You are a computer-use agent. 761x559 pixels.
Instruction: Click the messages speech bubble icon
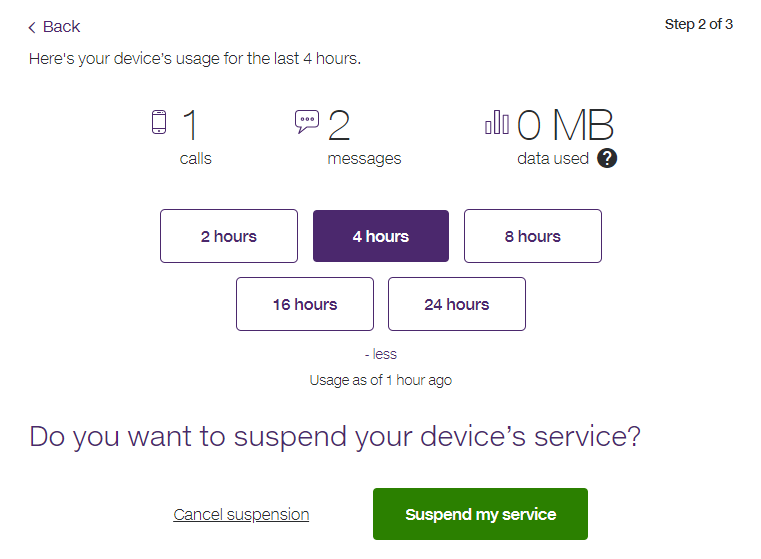click(307, 121)
